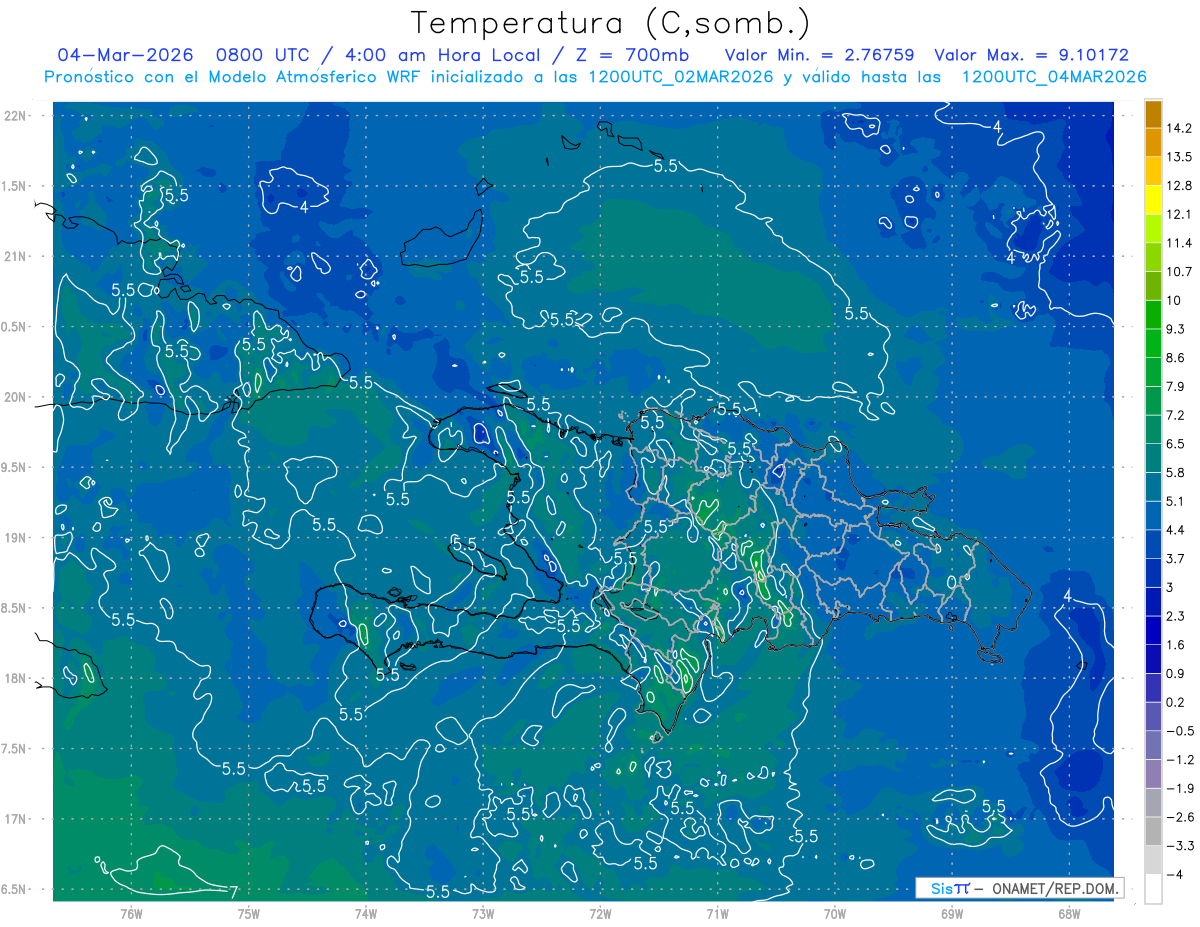Viewport: 1200px width, 927px height.
Task: Click the legend value '5.8'
Action: (x=1177, y=473)
